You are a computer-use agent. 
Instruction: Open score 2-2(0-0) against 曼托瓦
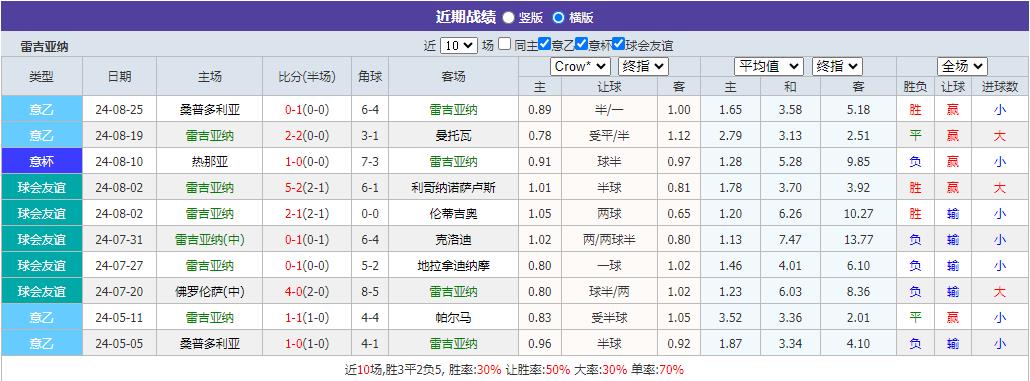coord(307,136)
